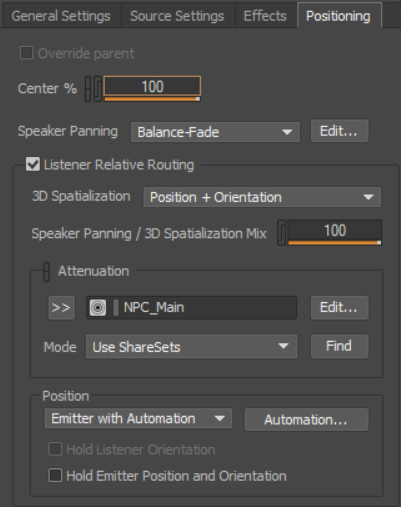Click the attenuation ShareSet icon beside NPC_Main
Screen dimensions: 401x507
pyautogui.click(x=98, y=308)
